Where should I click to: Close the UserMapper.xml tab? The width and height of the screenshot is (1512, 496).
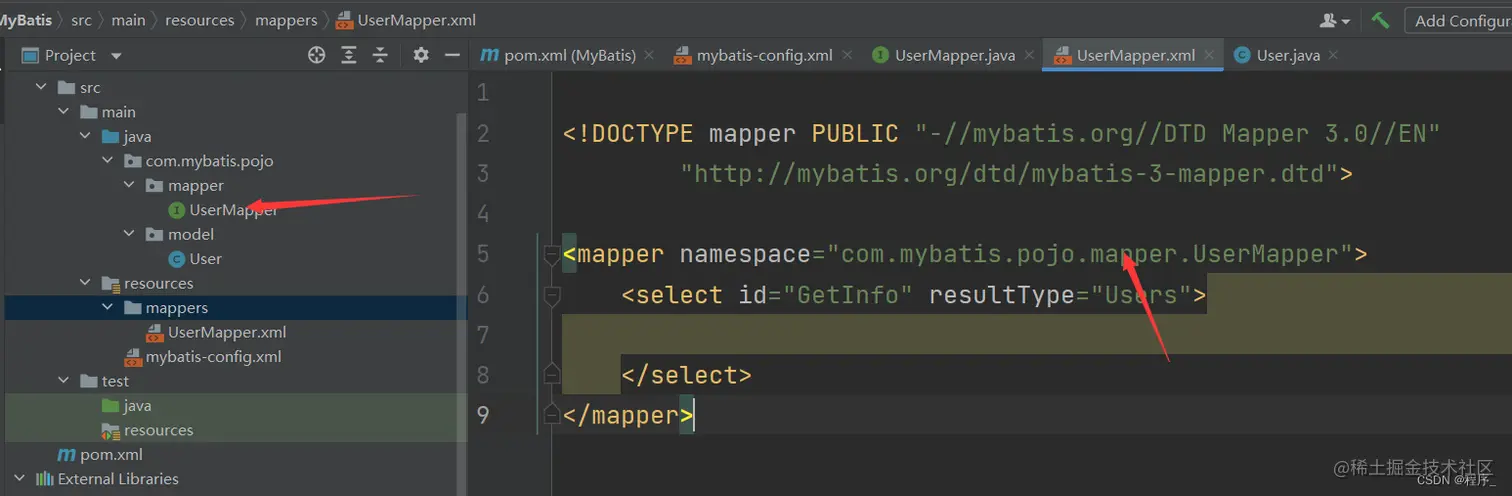click(1208, 56)
